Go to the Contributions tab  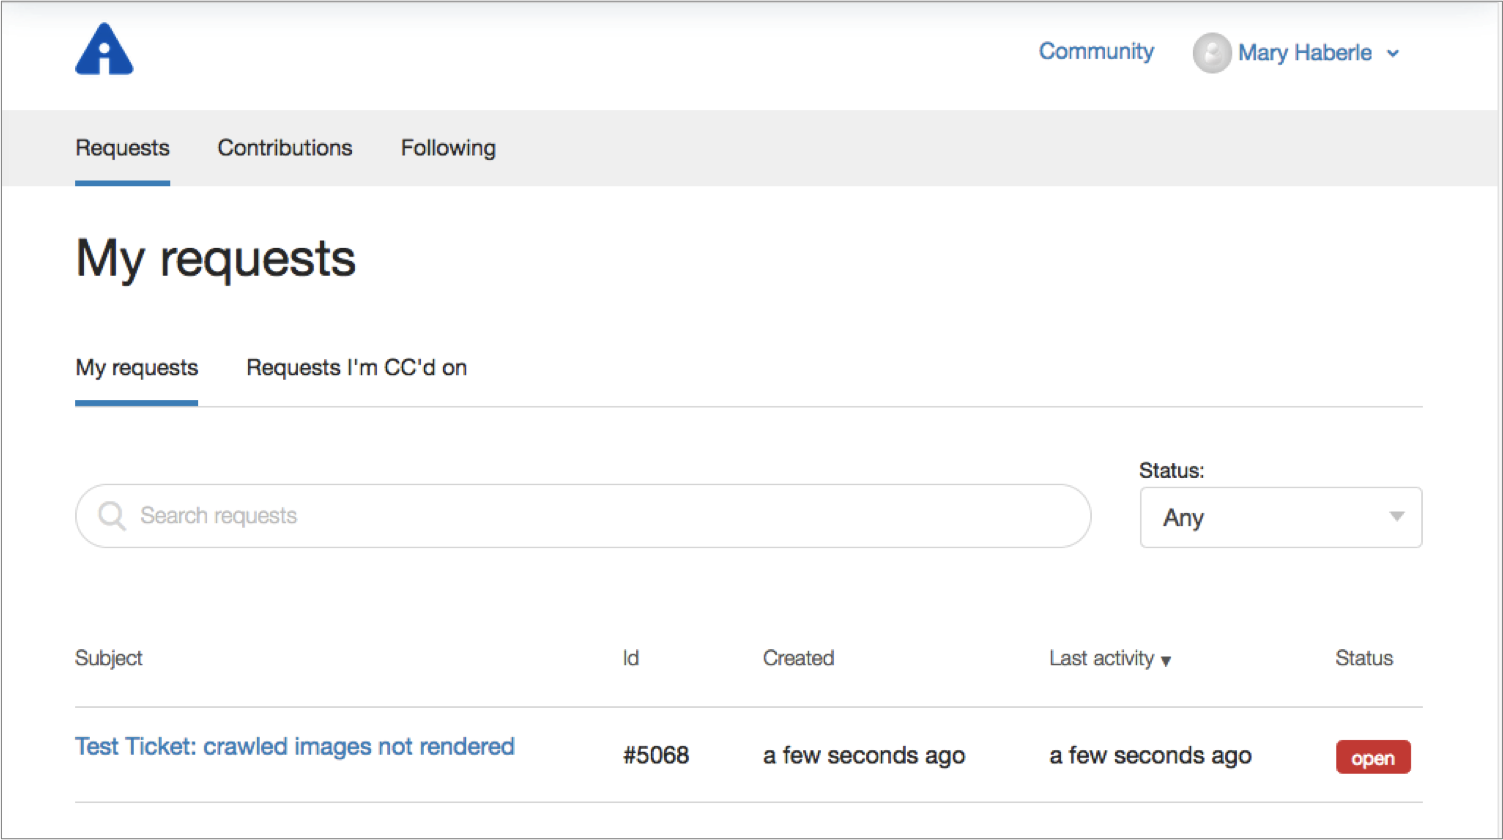285,148
